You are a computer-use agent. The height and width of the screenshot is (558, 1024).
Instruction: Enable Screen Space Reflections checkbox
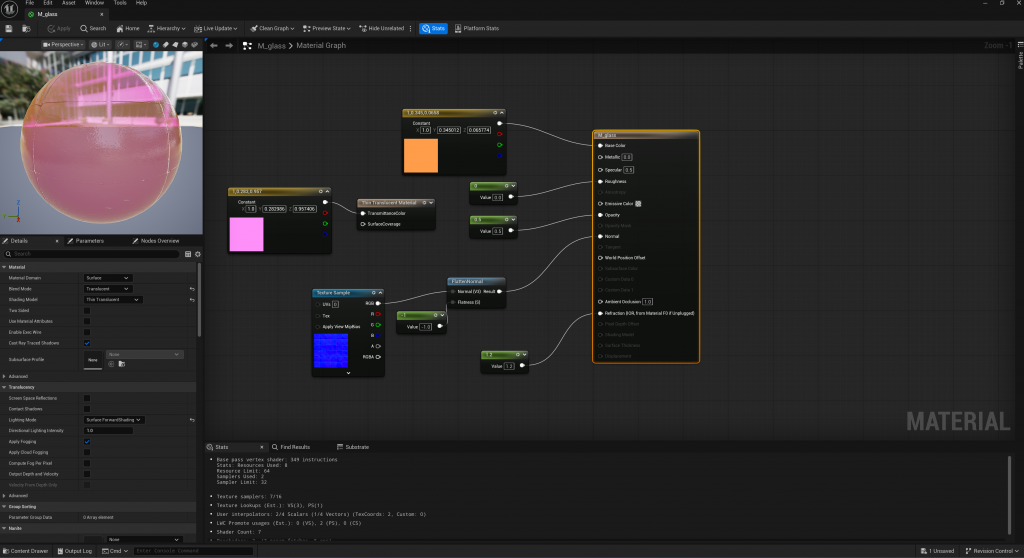[87, 398]
